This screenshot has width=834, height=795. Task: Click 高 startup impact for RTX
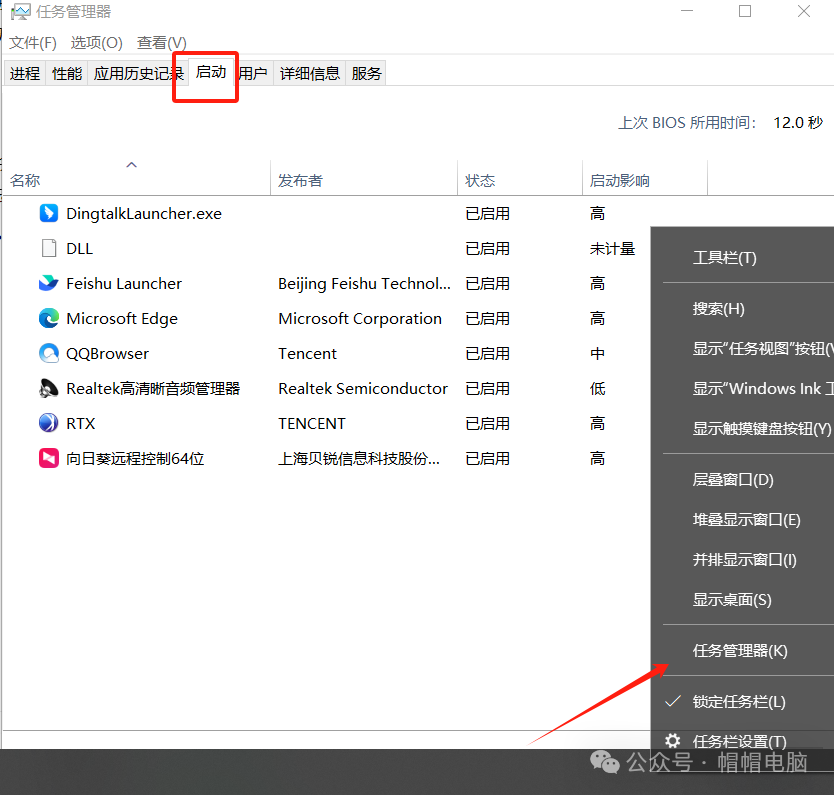coord(597,424)
